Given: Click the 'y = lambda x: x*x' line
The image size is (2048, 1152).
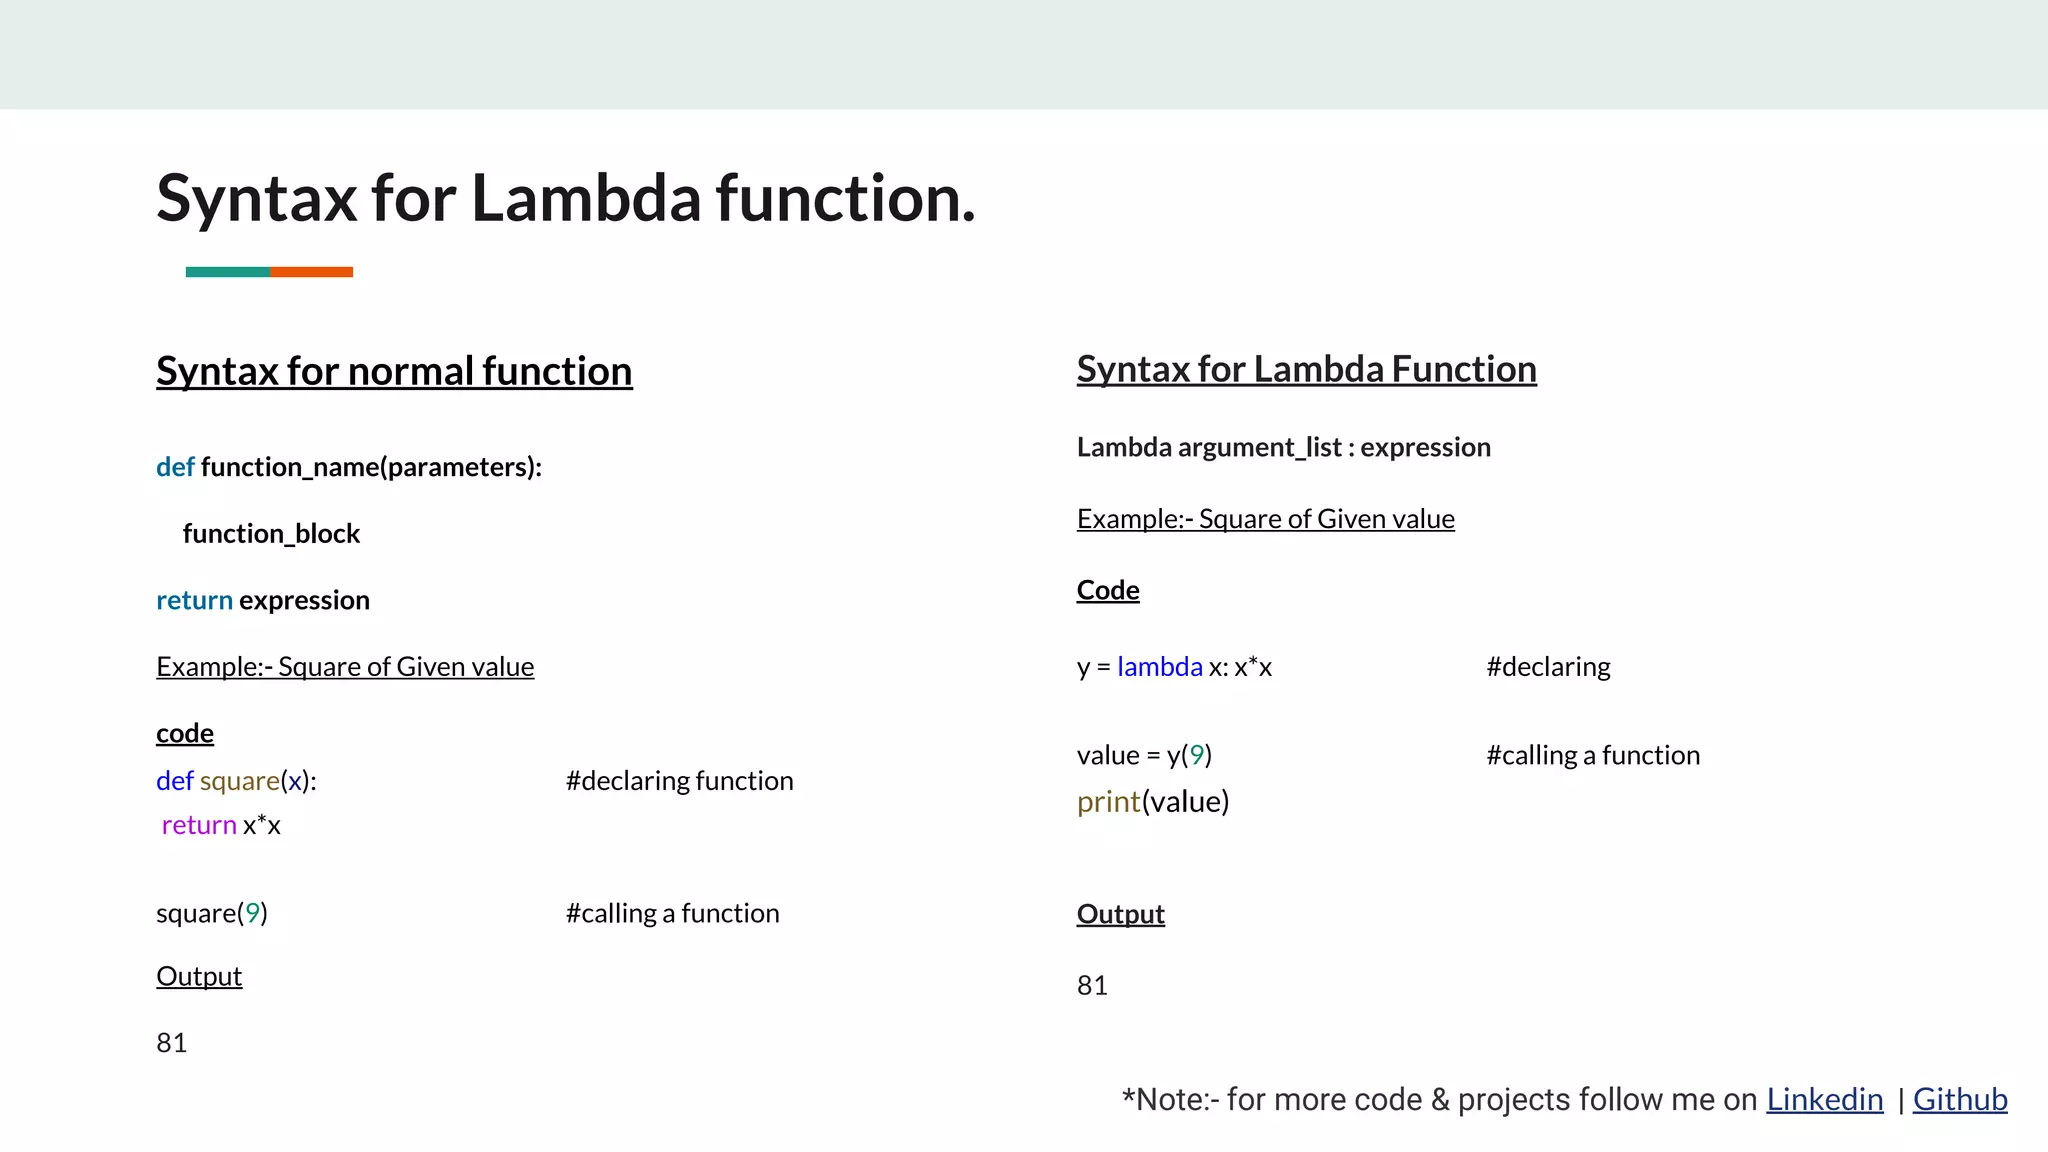Looking at the screenshot, I should [x=1174, y=667].
